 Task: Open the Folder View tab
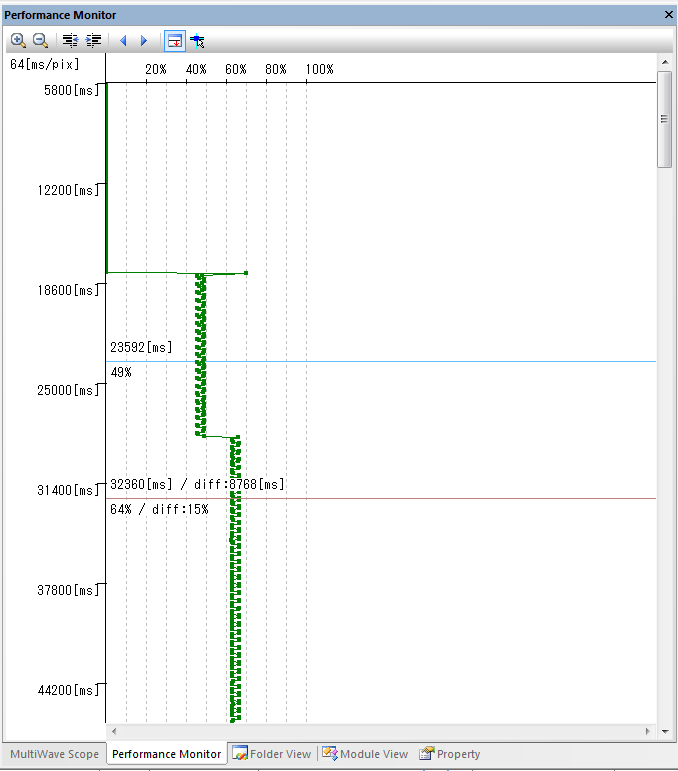pos(272,754)
